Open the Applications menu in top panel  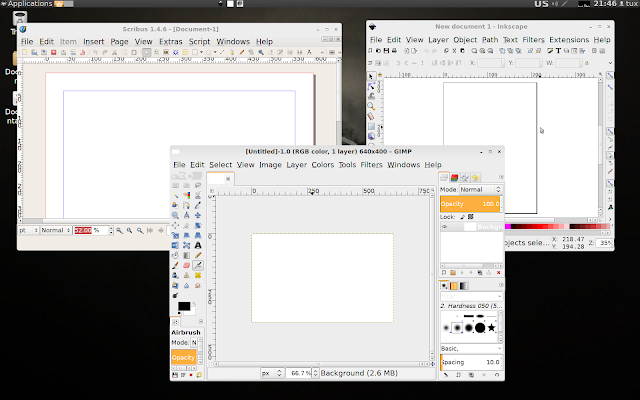28,5
